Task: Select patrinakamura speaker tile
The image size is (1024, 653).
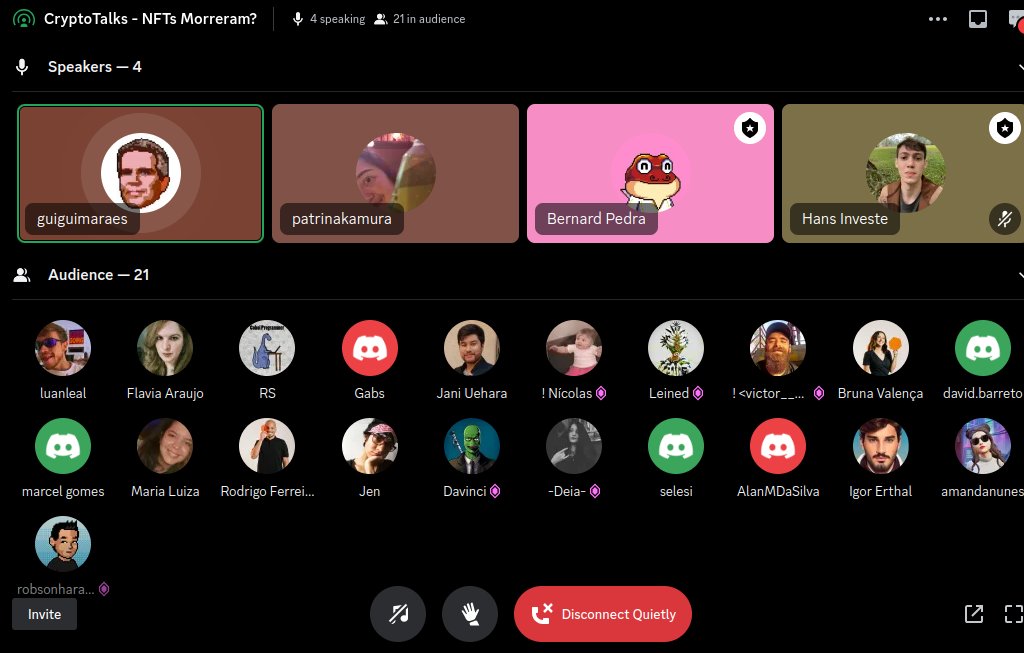Action: click(395, 174)
